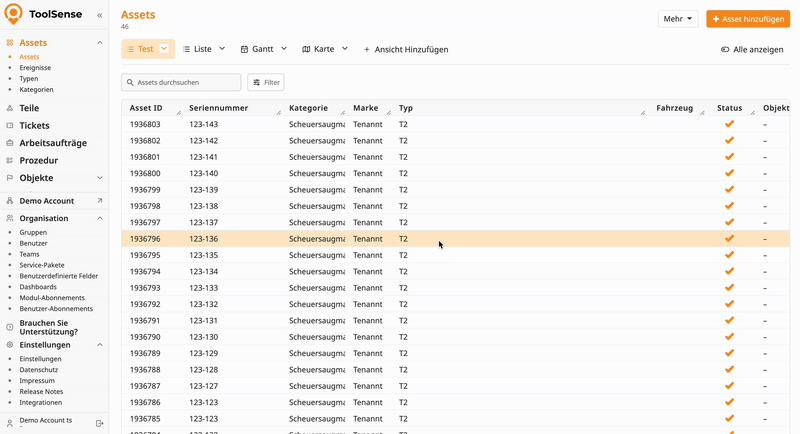Screen dimensions: 800x434
Task: Collapse the Assets section in sidebar
Action: 99,43
